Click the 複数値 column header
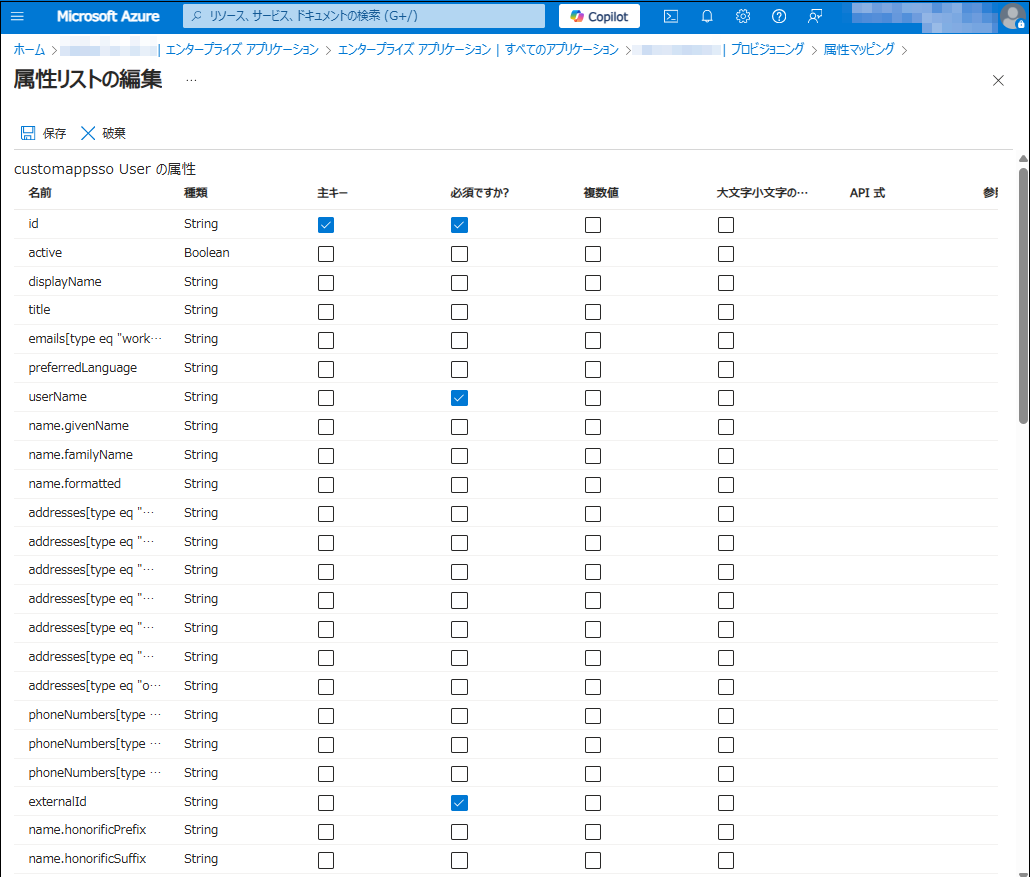The width and height of the screenshot is (1030, 877). coord(601,192)
